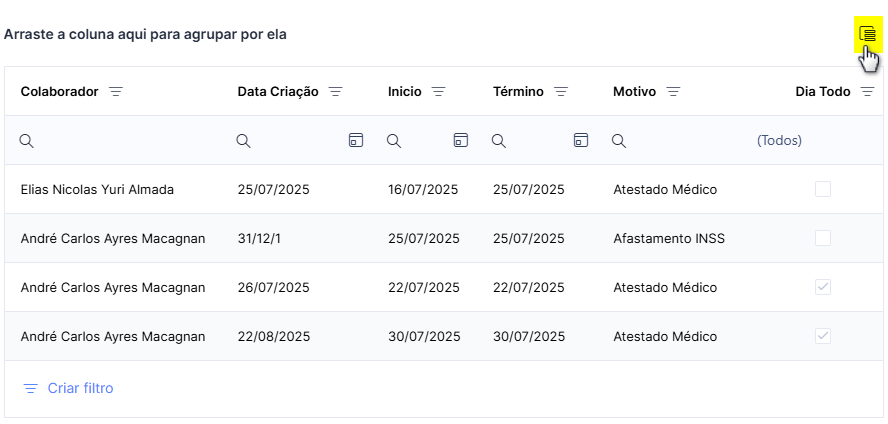Open calendar picker in Término filter
Viewport: 888px width, 424px height.
581,140
